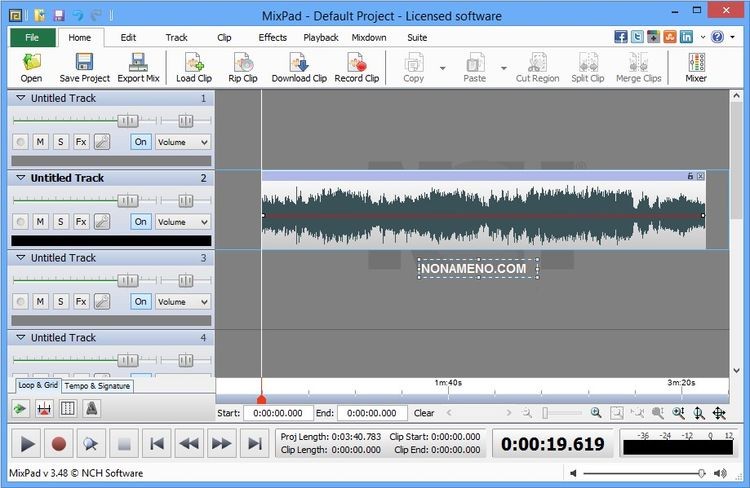Open the Mixer panel
This screenshot has width=750, height=488.
pos(695,67)
